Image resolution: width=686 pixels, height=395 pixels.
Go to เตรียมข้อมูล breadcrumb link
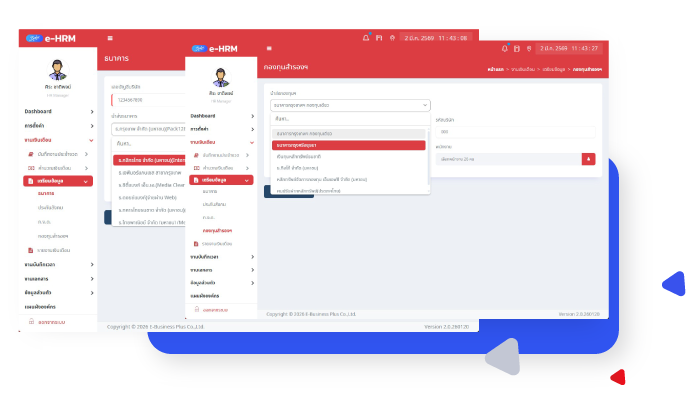click(x=553, y=70)
